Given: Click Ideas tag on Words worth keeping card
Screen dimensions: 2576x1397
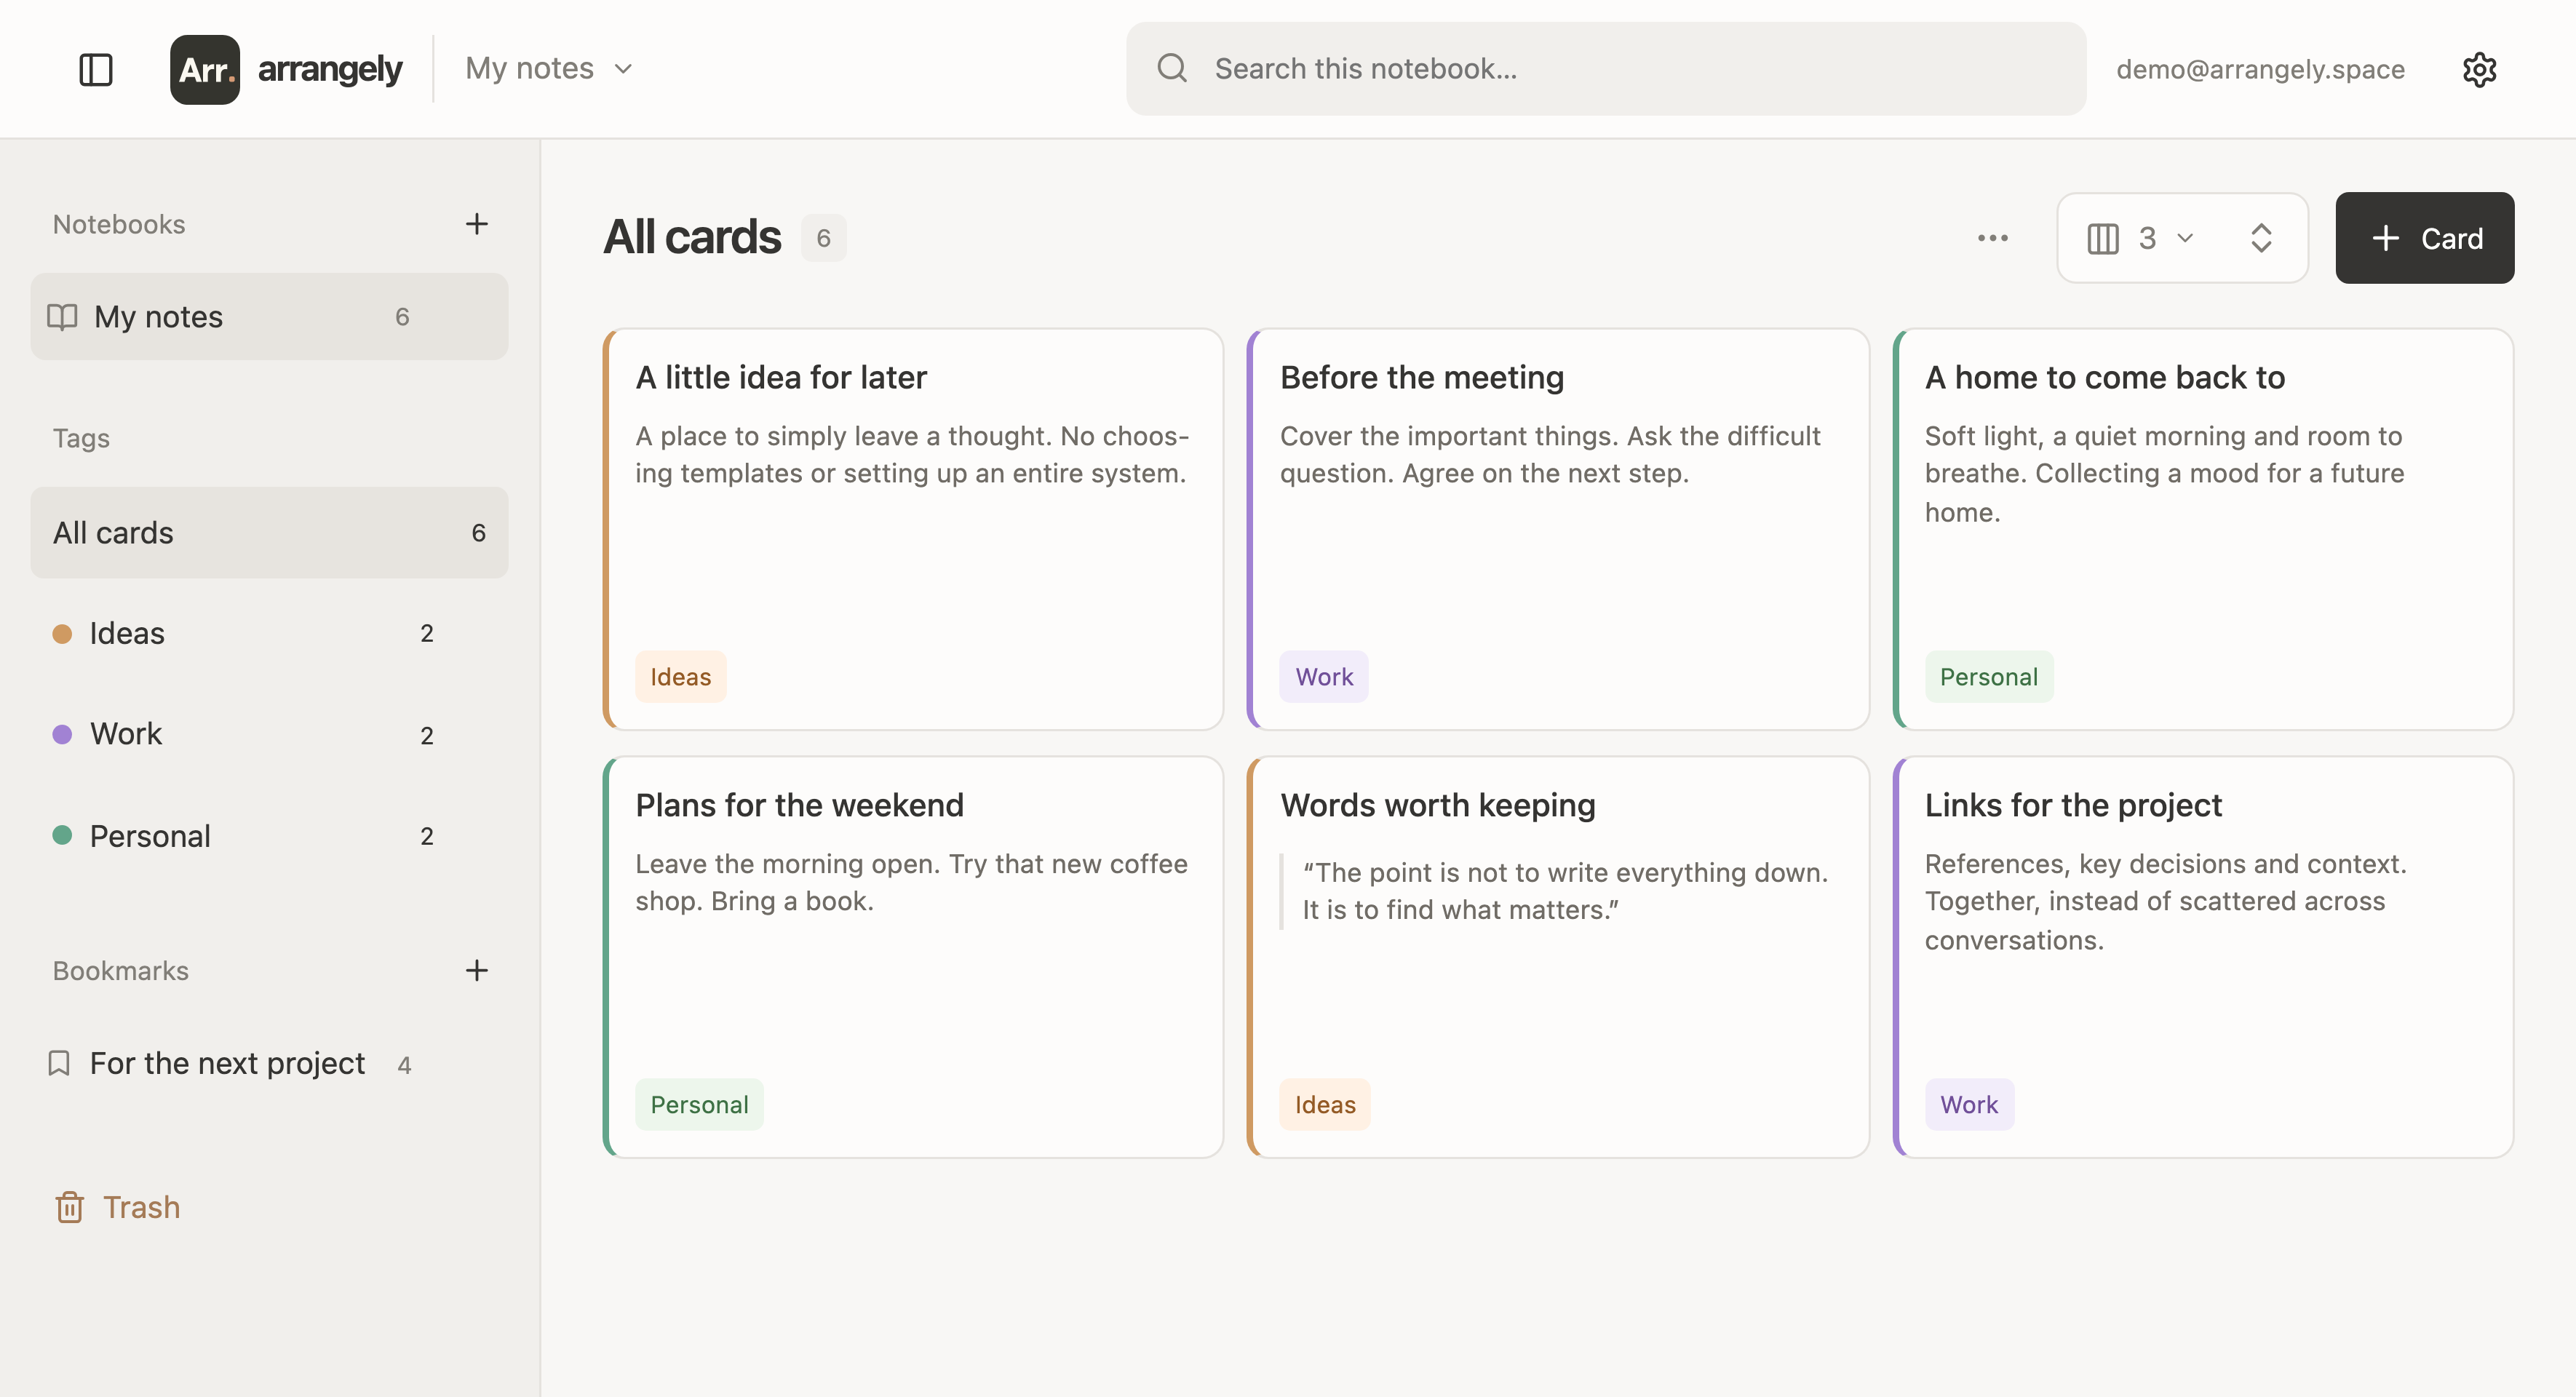Looking at the screenshot, I should click(x=1325, y=1104).
